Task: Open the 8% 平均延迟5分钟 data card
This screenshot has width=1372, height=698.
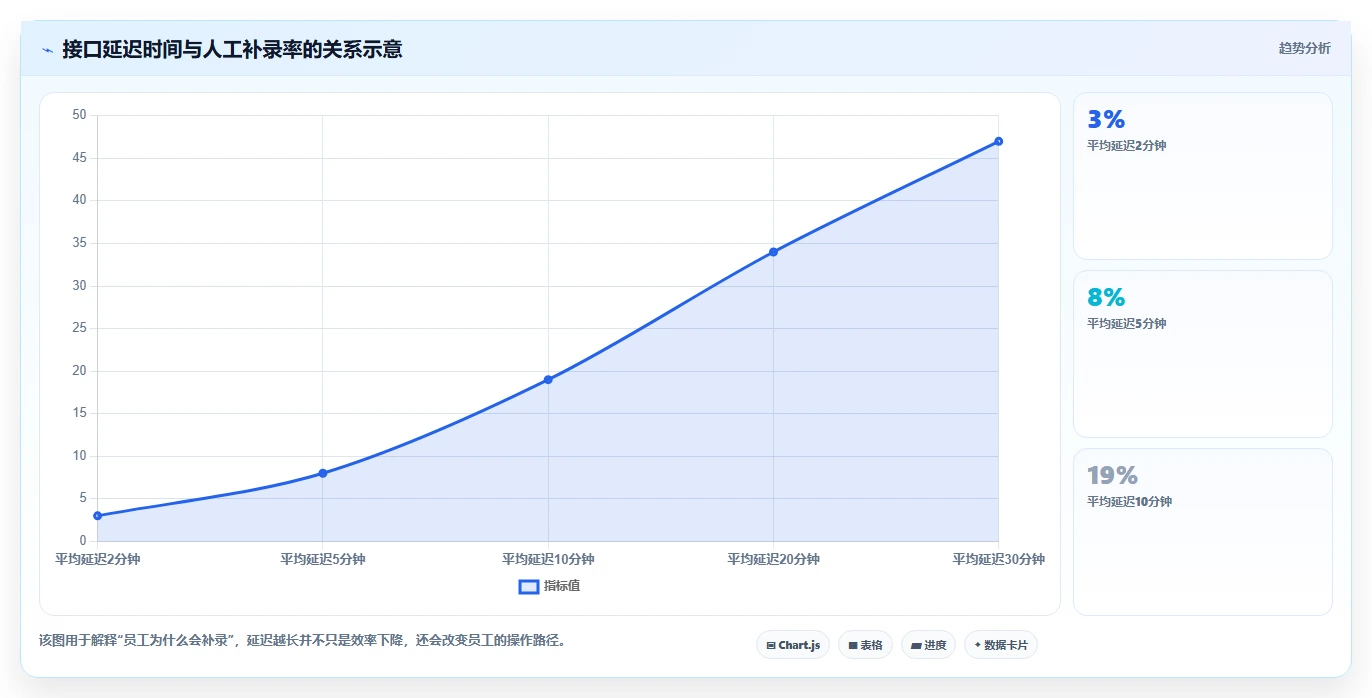Action: pos(1203,354)
